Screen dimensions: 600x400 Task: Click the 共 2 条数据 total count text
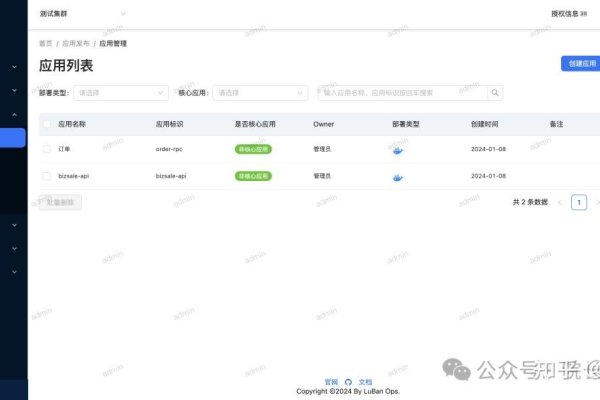[x=530, y=202]
